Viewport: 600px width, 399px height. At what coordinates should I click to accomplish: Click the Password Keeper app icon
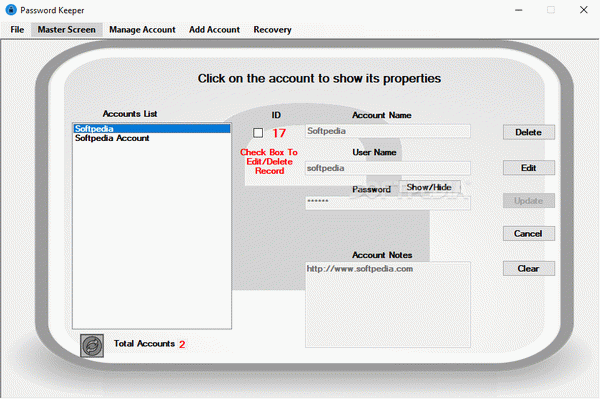11,10
